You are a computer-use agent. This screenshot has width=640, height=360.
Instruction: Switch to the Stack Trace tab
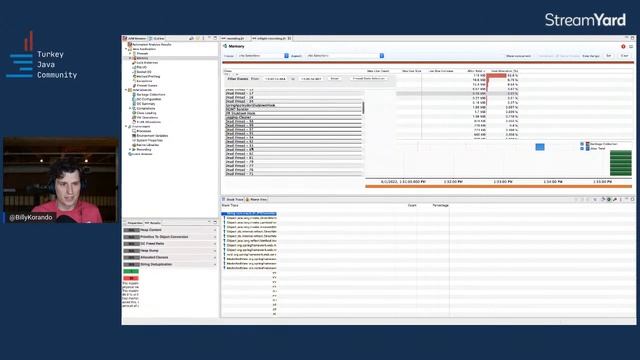[x=233, y=200]
